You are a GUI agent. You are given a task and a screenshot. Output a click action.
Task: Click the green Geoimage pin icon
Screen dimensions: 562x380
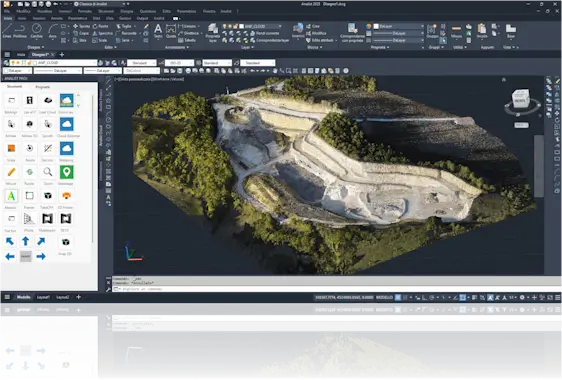[x=66, y=172]
